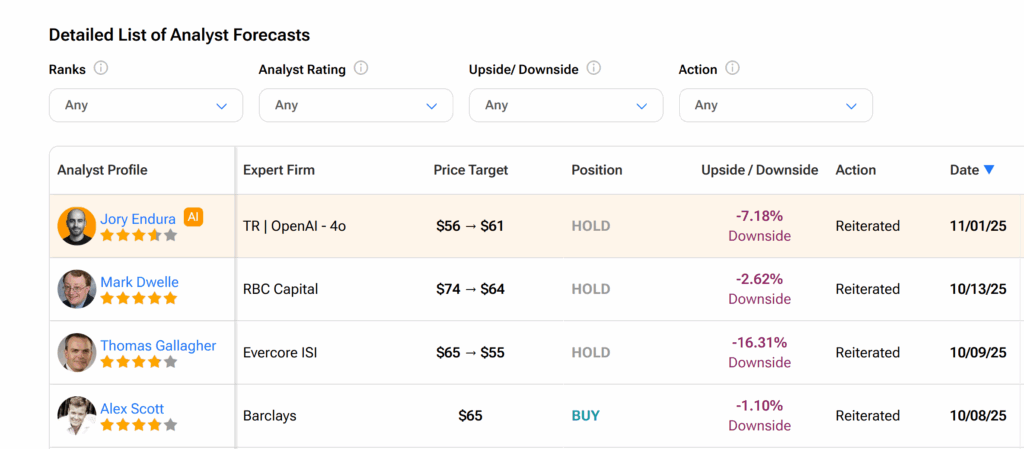Image resolution: width=1024 pixels, height=449 pixels.
Task: Click the info icon next to Action
Action: point(732,69)
